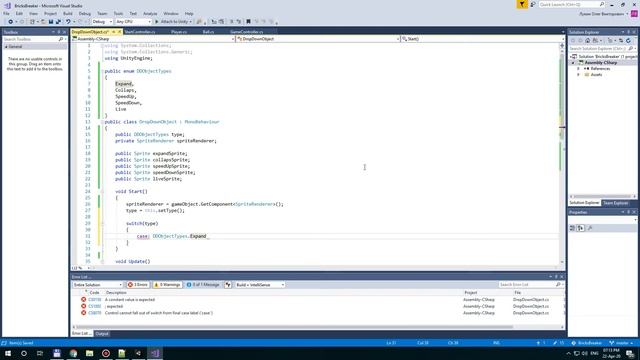Click the Save file toolbar icon
Image resolution: width=640 pixels, height=360 pixels.
point(51,22)
